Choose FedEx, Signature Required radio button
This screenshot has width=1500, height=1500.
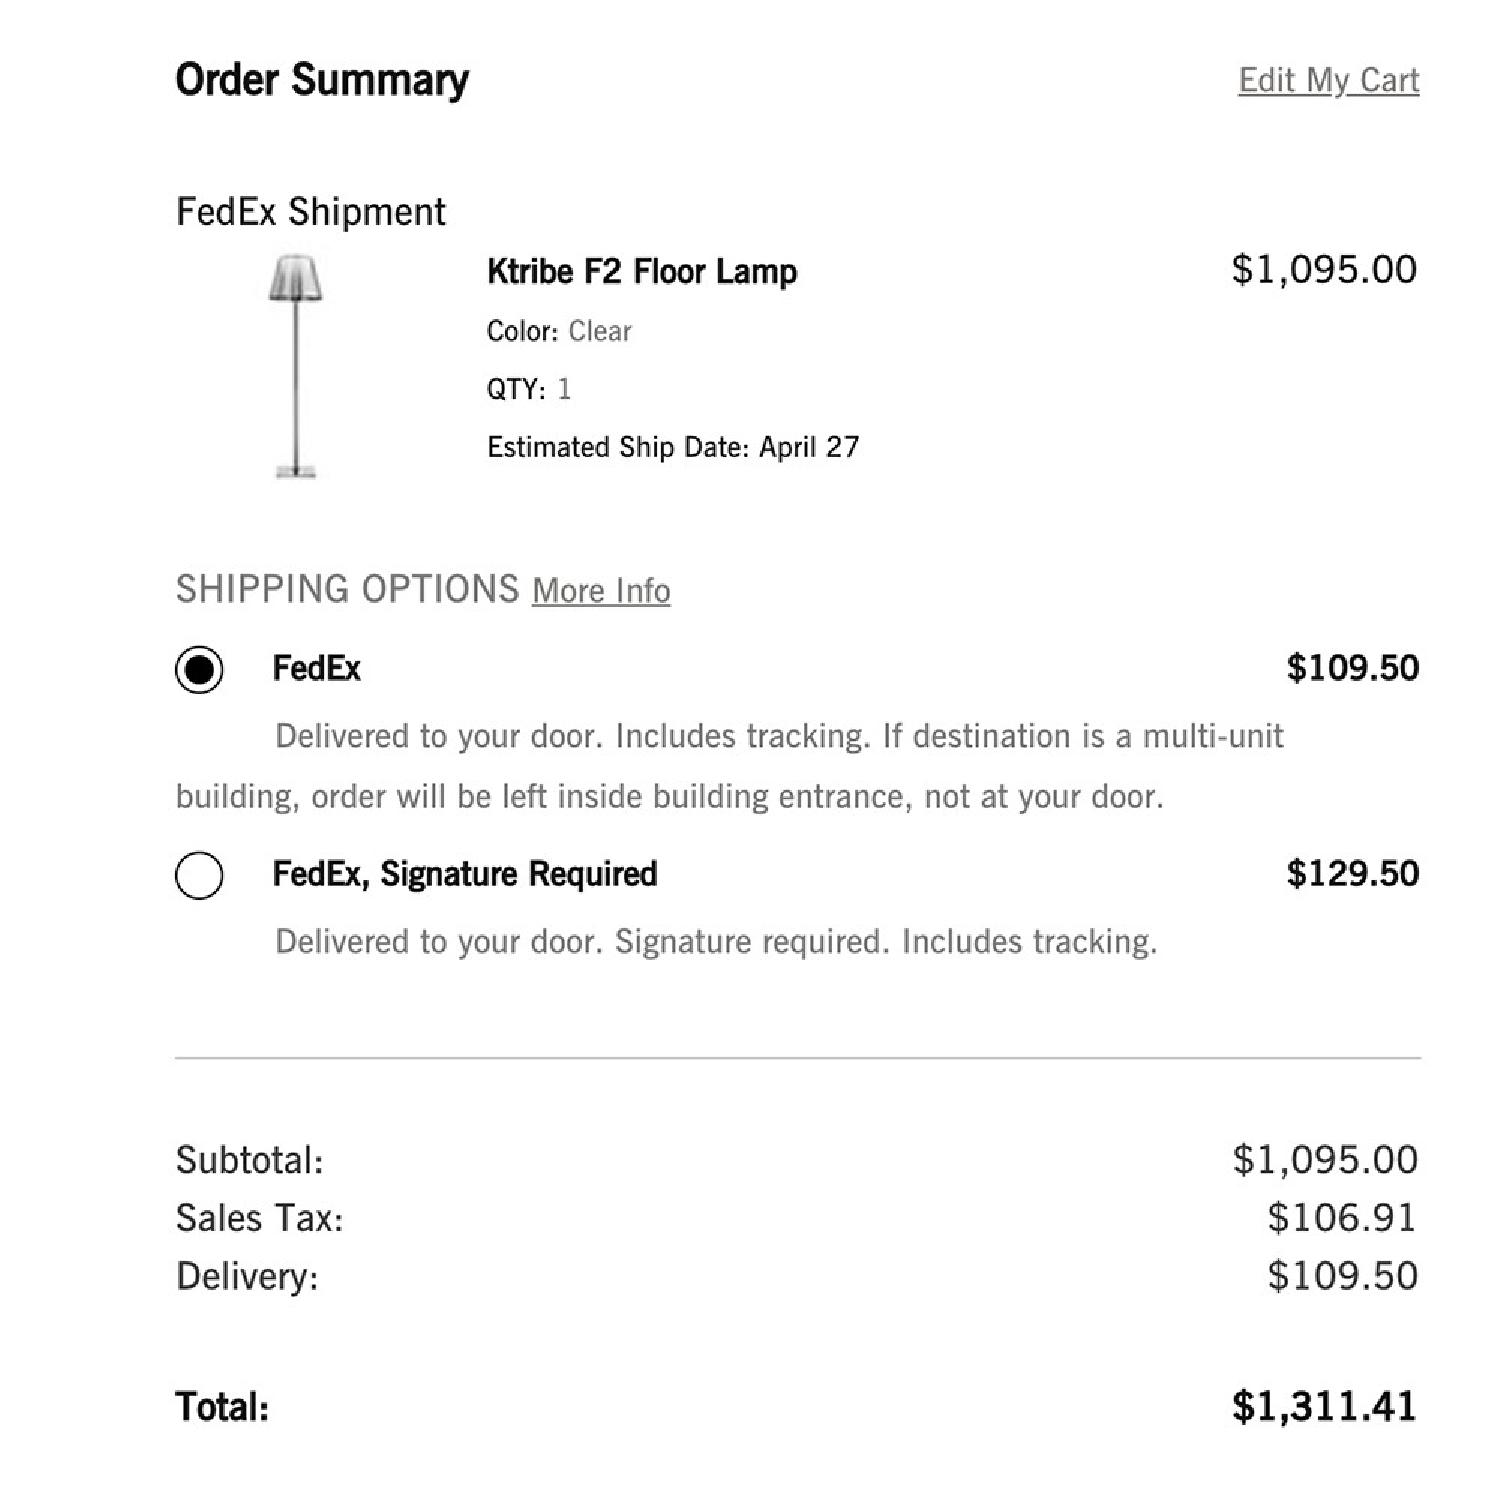(x=199, y=875)
